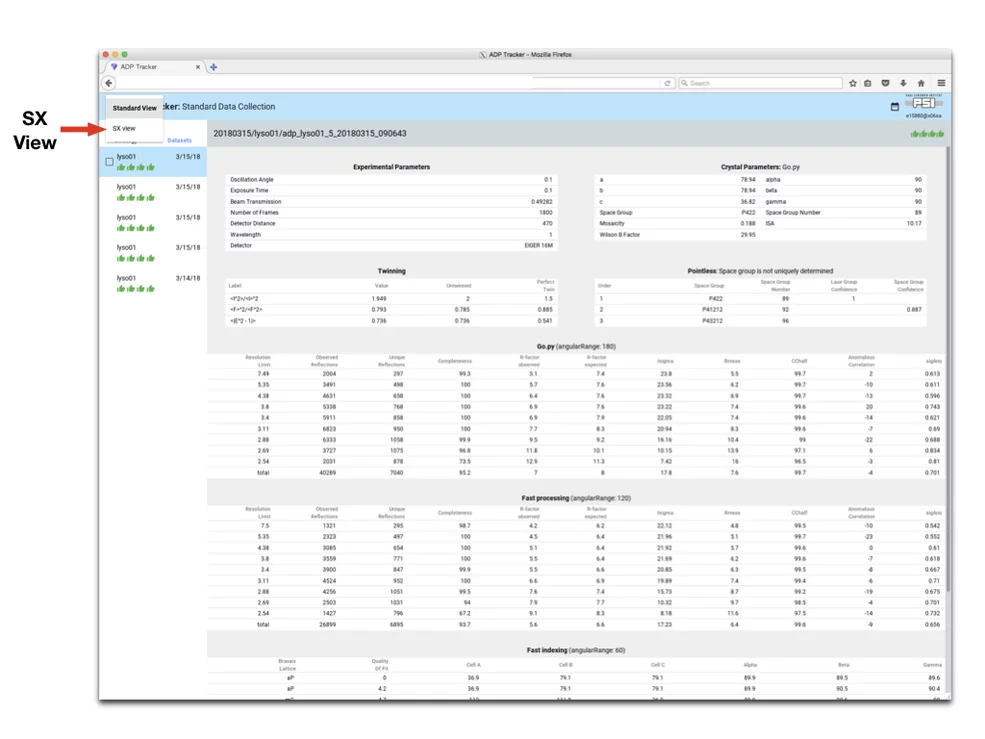The width and height of the screenshot is (985, 739).
Task: Reload the page with the refresh icon
Action: click(x=667, y=83)
